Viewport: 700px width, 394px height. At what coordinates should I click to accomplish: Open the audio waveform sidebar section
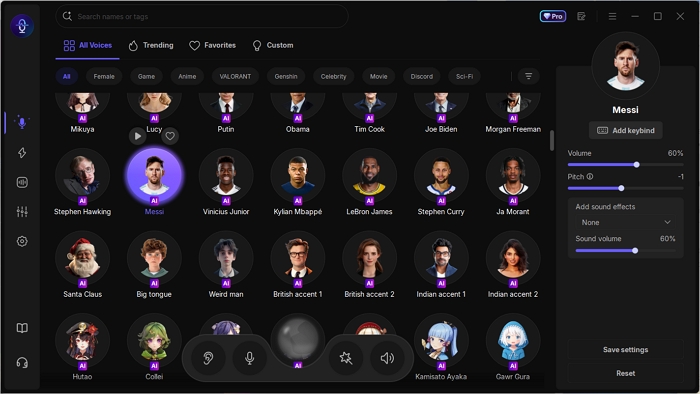tap(22, 182)
